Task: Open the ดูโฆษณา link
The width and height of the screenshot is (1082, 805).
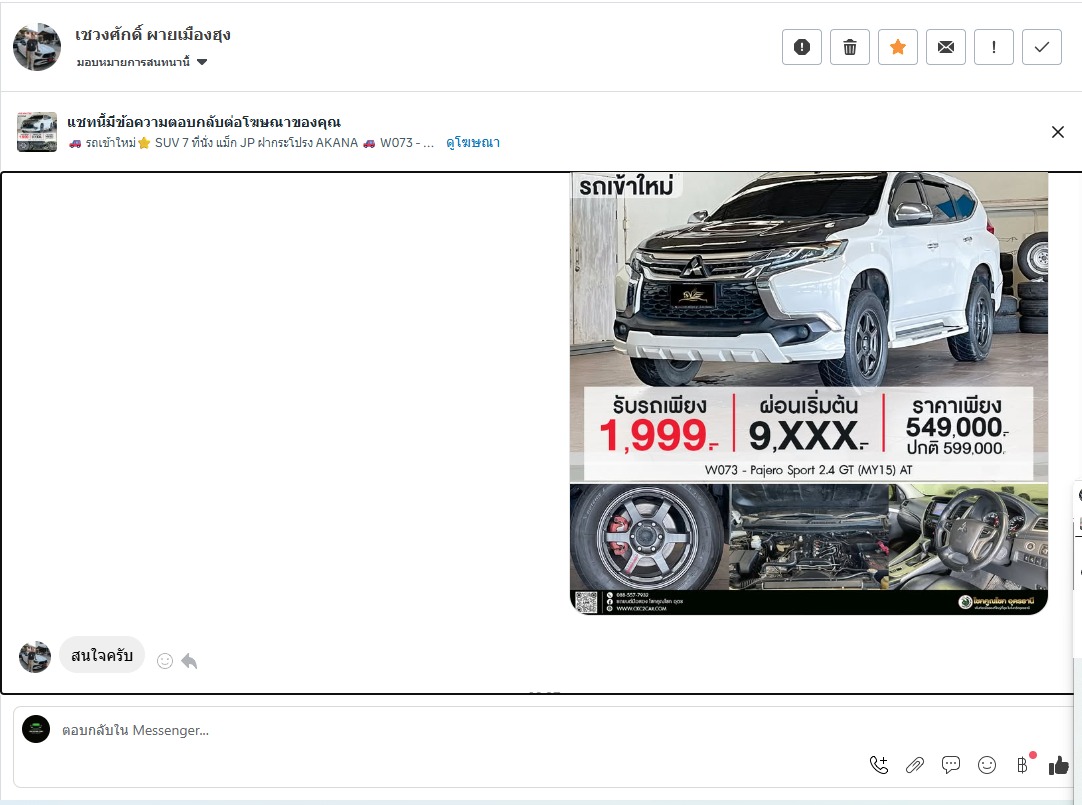Action: [x=473, y=143]
